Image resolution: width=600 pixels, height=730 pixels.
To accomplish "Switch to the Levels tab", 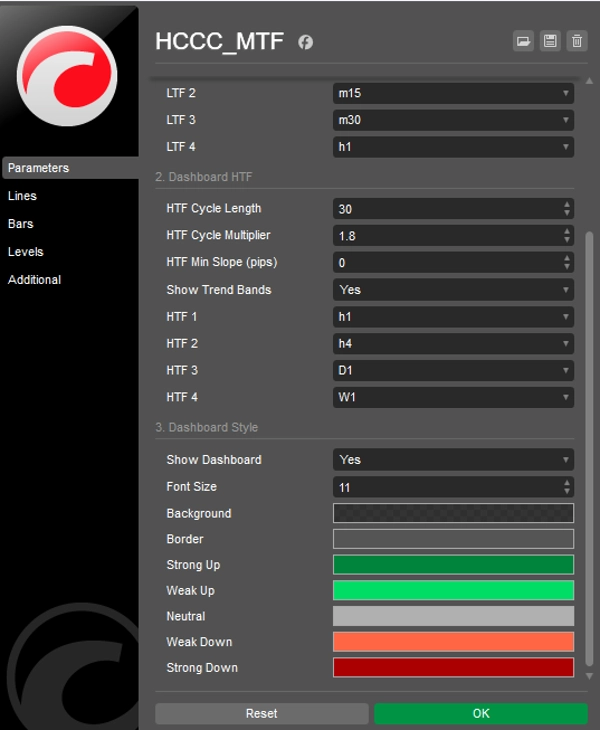I will [26, 252].
